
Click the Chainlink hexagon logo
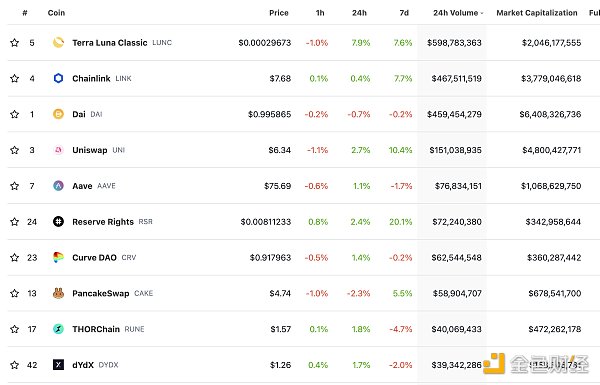pos(58,78)
